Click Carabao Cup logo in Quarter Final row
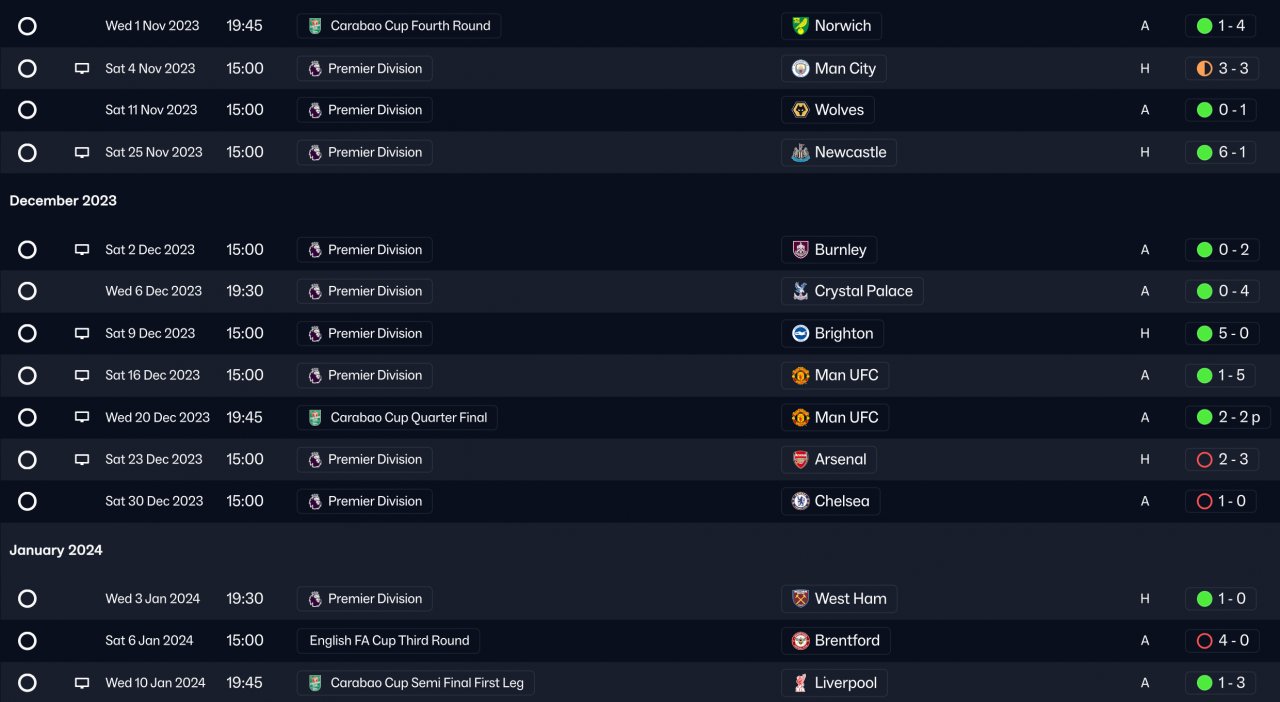The height and width of the screenshot is (702, 1280). 315,417
